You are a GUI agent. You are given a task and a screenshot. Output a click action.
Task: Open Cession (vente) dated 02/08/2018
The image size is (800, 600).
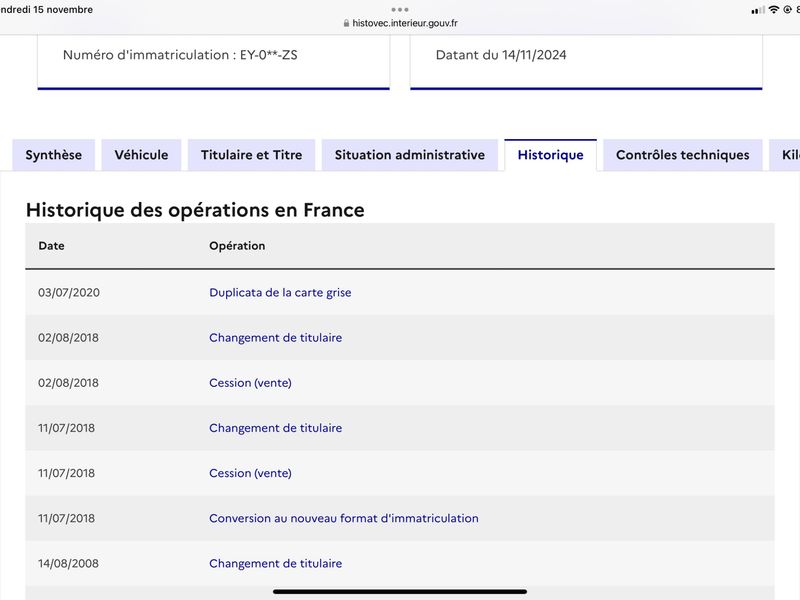(251, 383)
